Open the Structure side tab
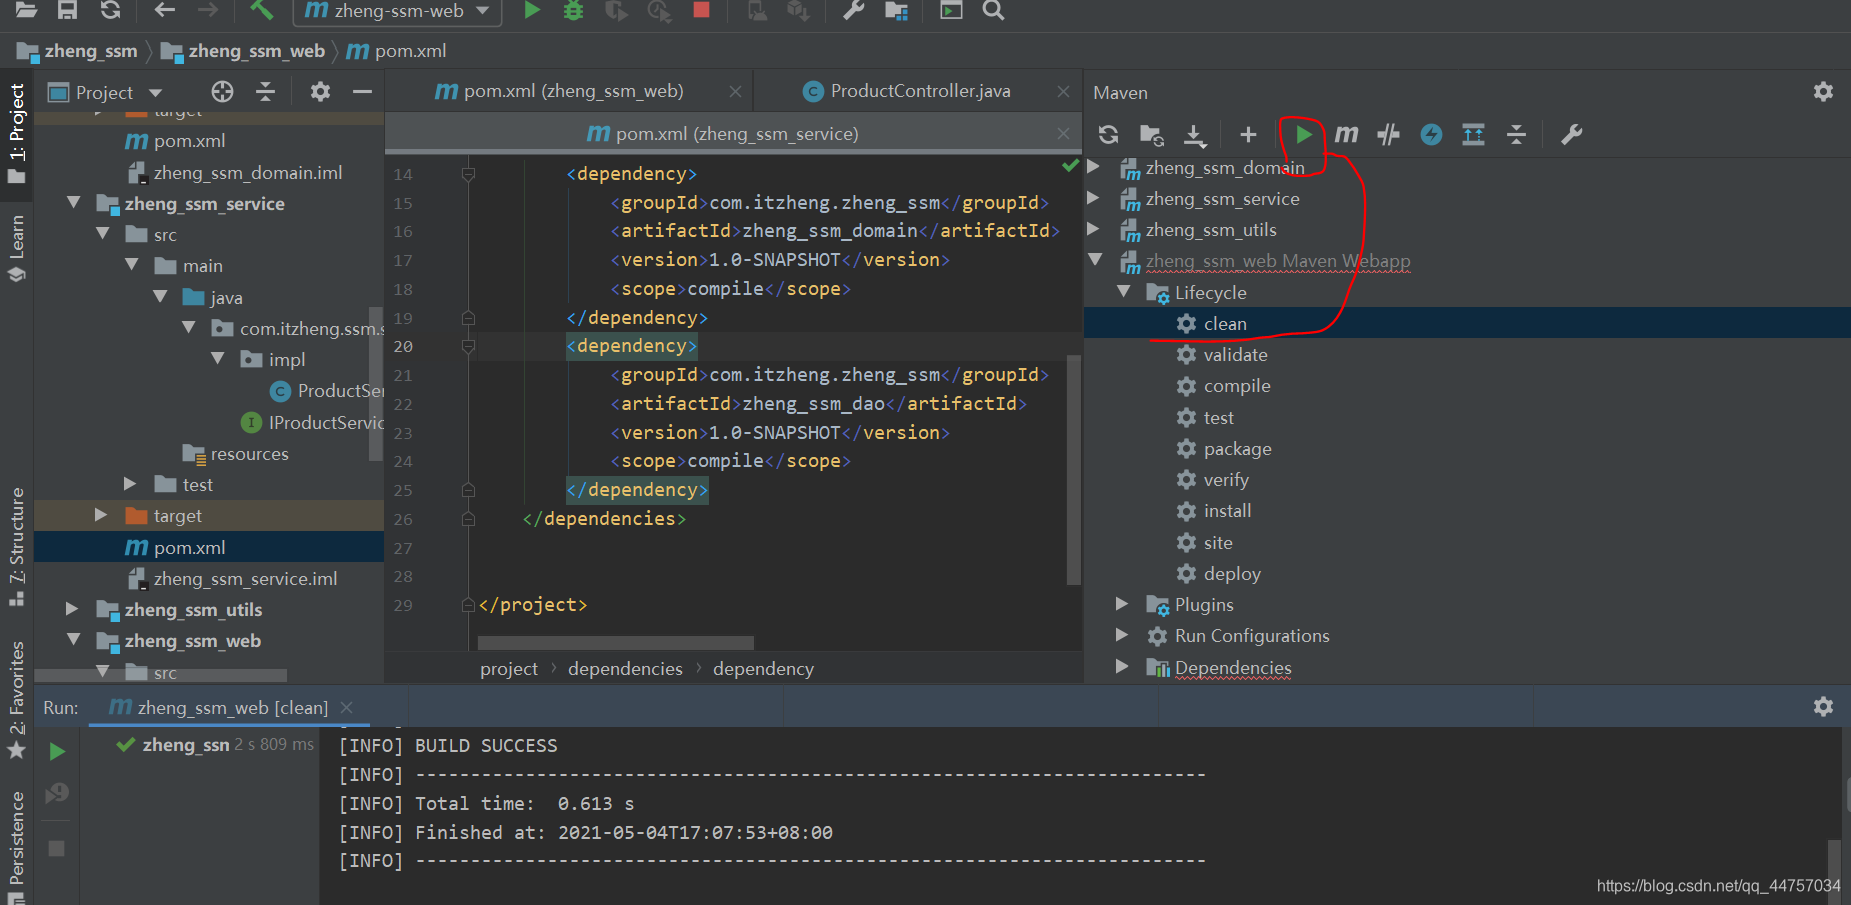 click(x=16, y=547)
